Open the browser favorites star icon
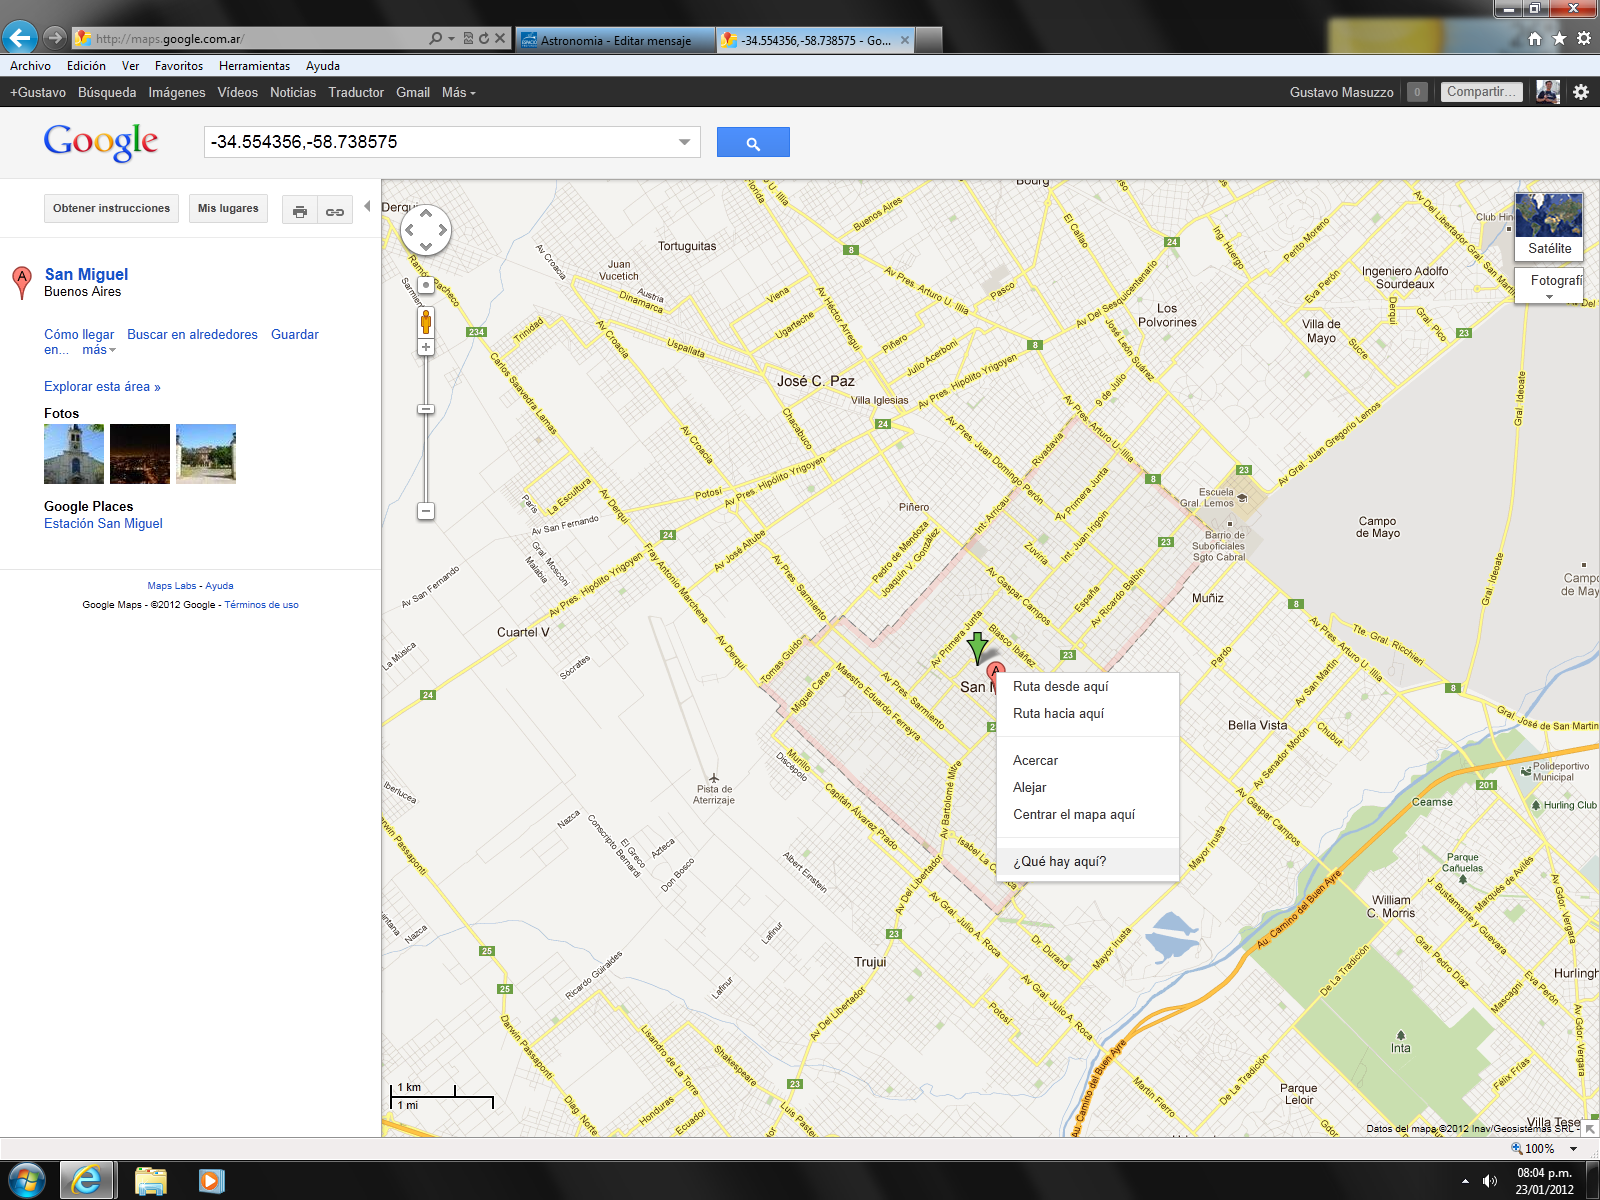The image size is (1600, 1200). click(x=1559, y=39)
